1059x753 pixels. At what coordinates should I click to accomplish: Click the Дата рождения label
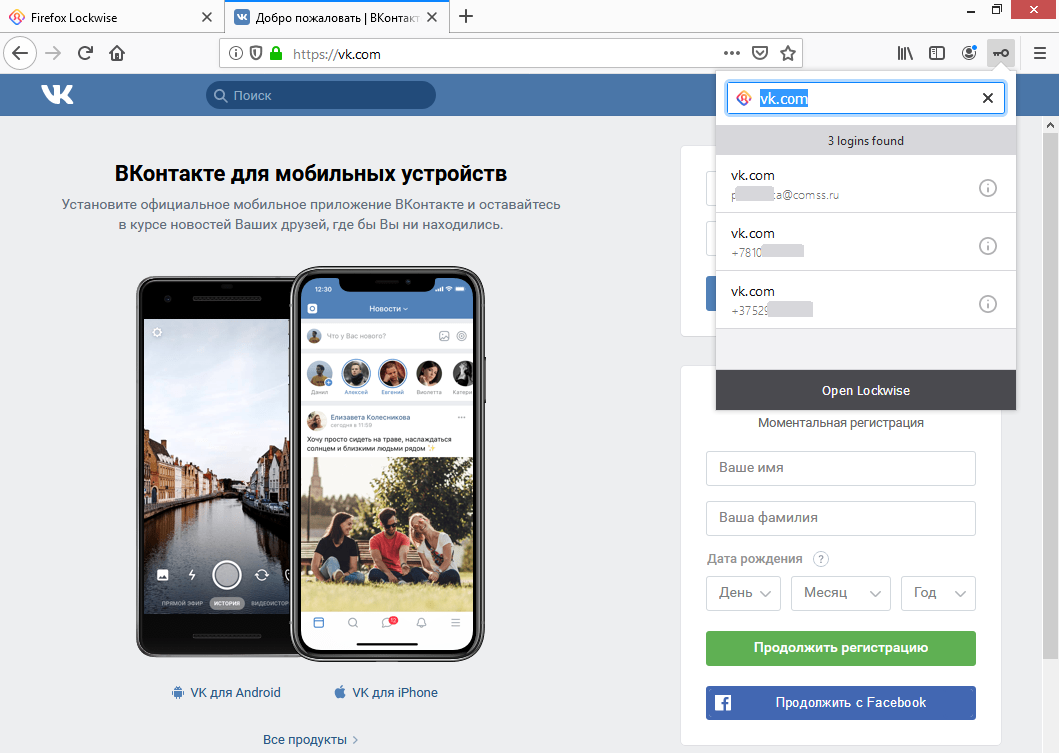(754, 559)
